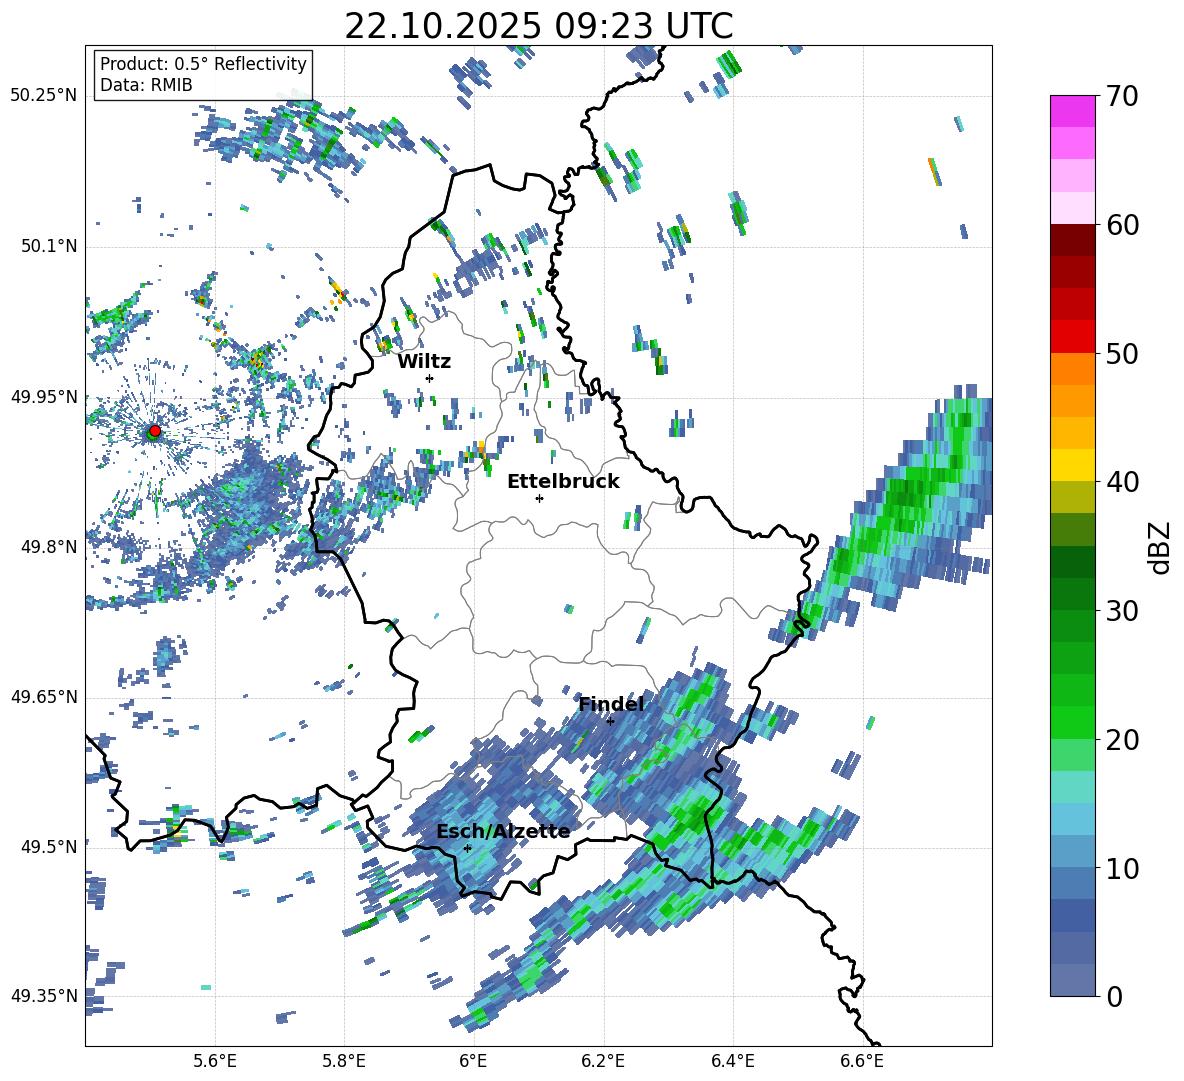
Task: Click the 49.5°N latitude label
Action: pyautogui.click(x=48, y=846)
